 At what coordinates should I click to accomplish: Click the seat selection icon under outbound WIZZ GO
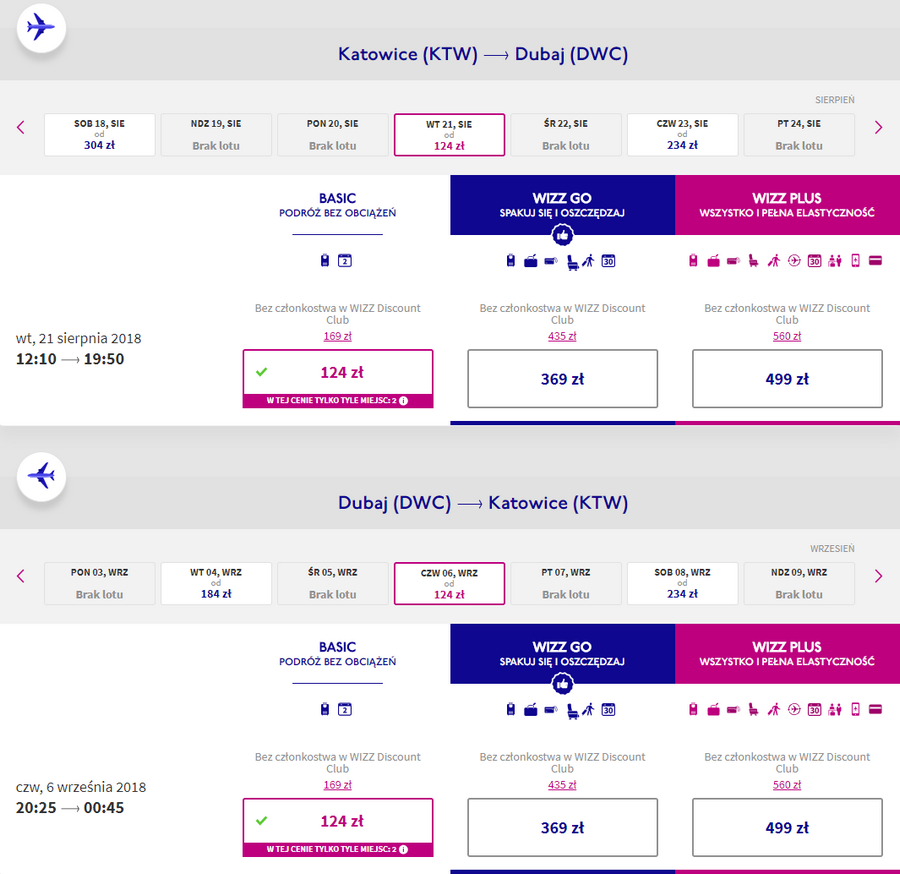pyautogui.click(x=572, y=262)
